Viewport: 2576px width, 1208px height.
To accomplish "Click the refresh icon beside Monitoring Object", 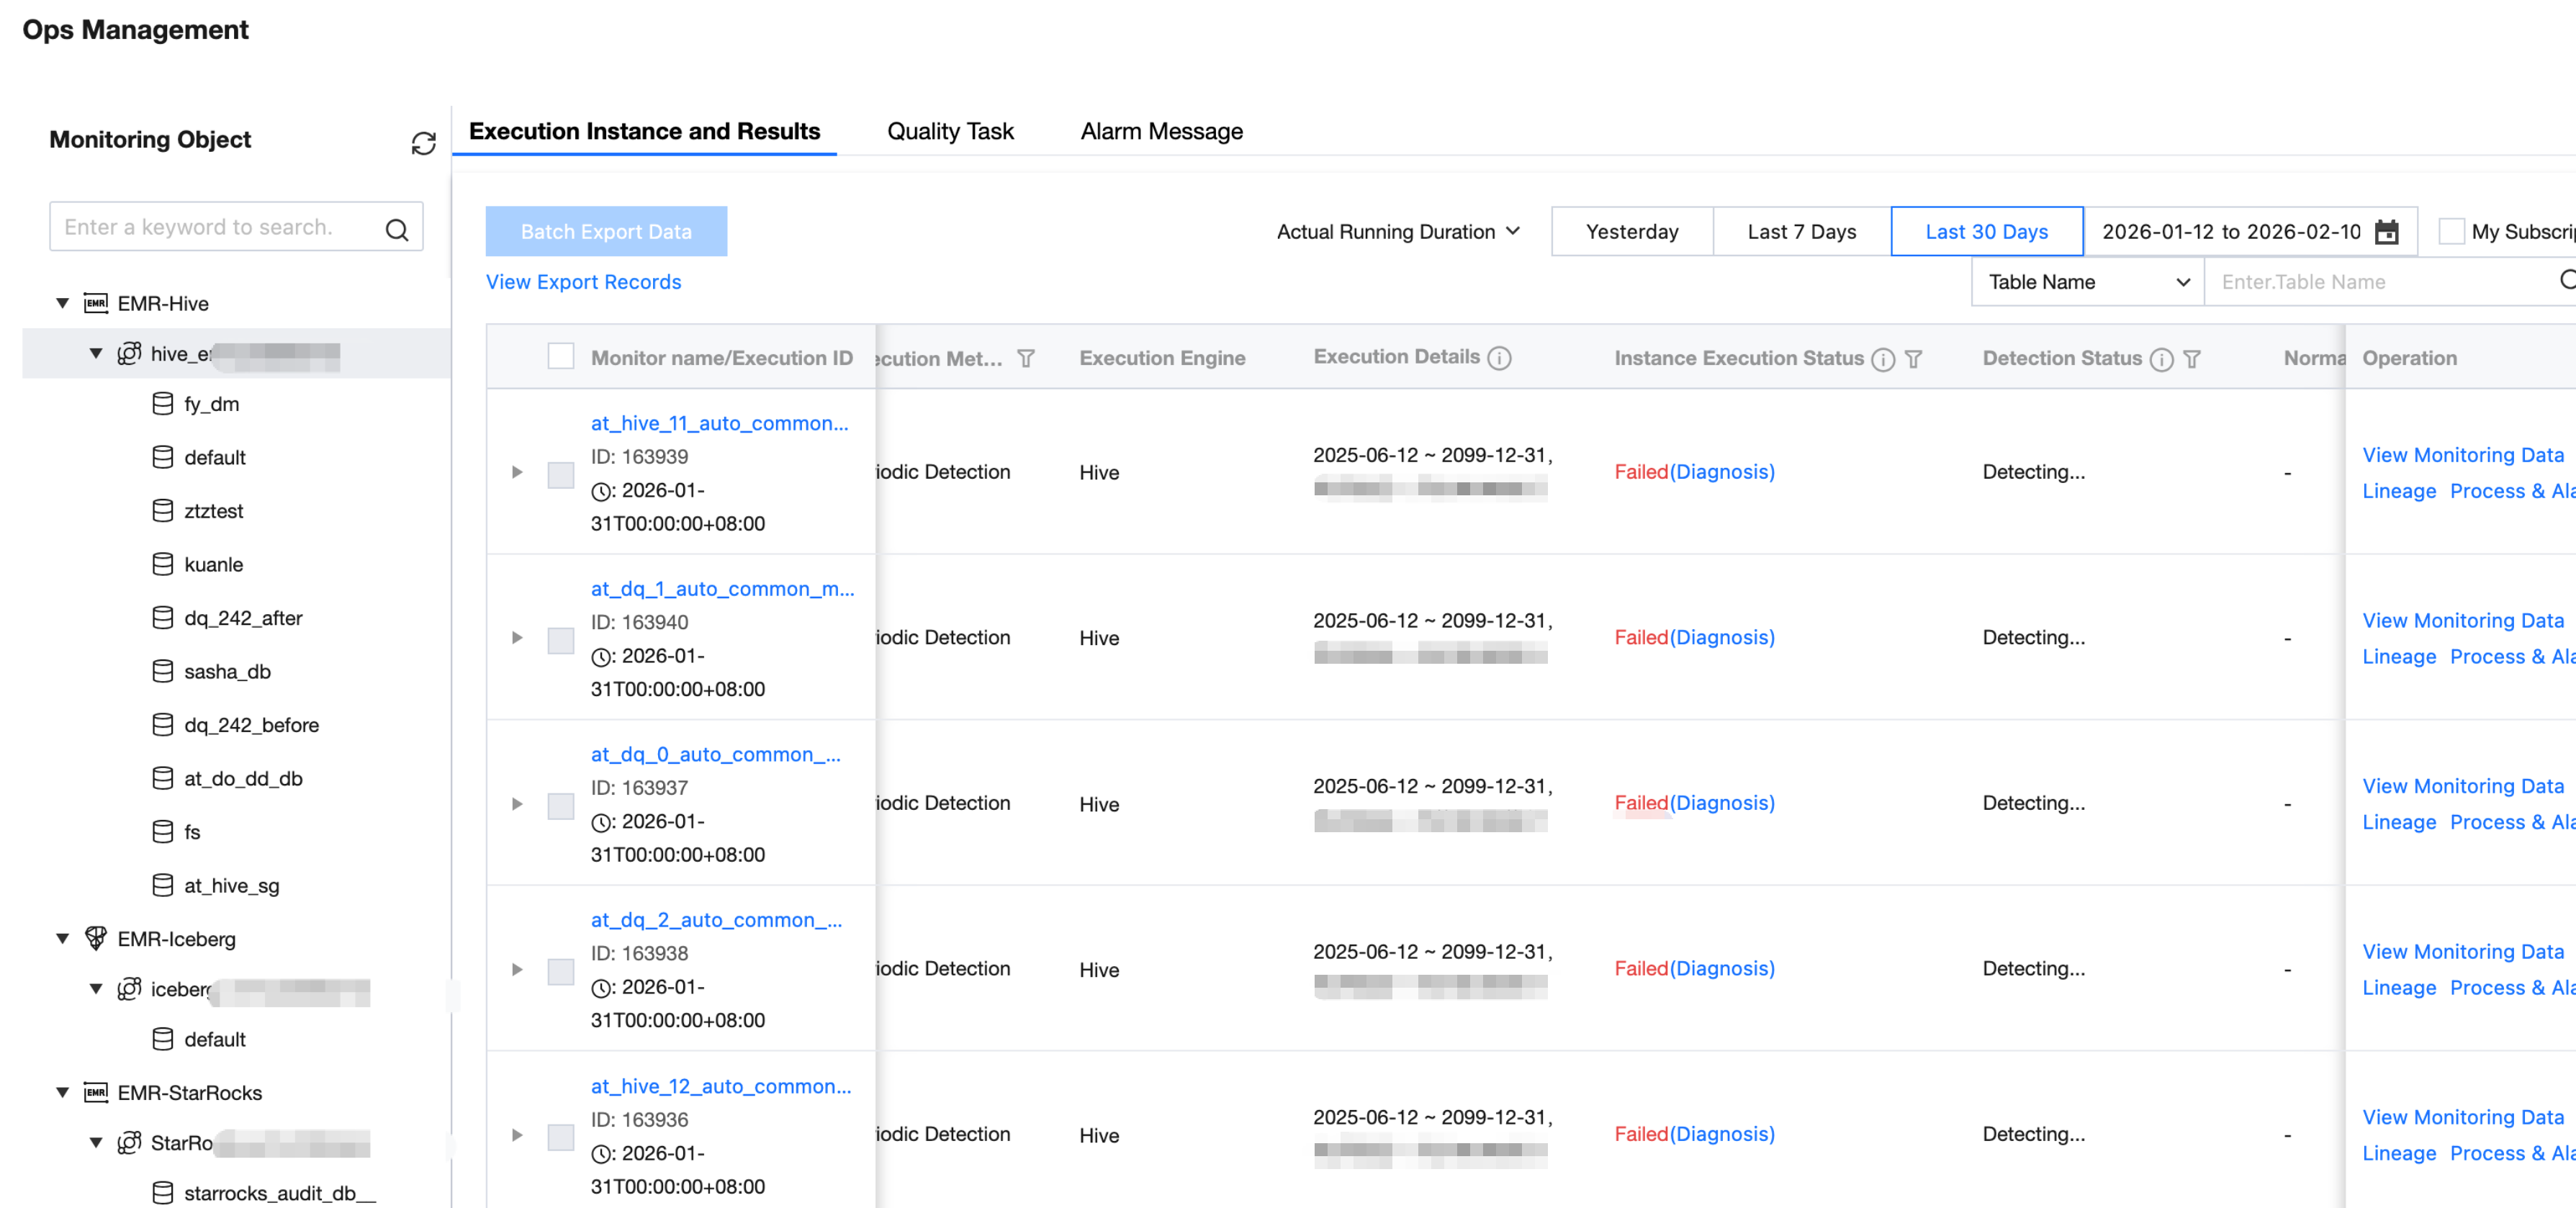I will (423, 143).
